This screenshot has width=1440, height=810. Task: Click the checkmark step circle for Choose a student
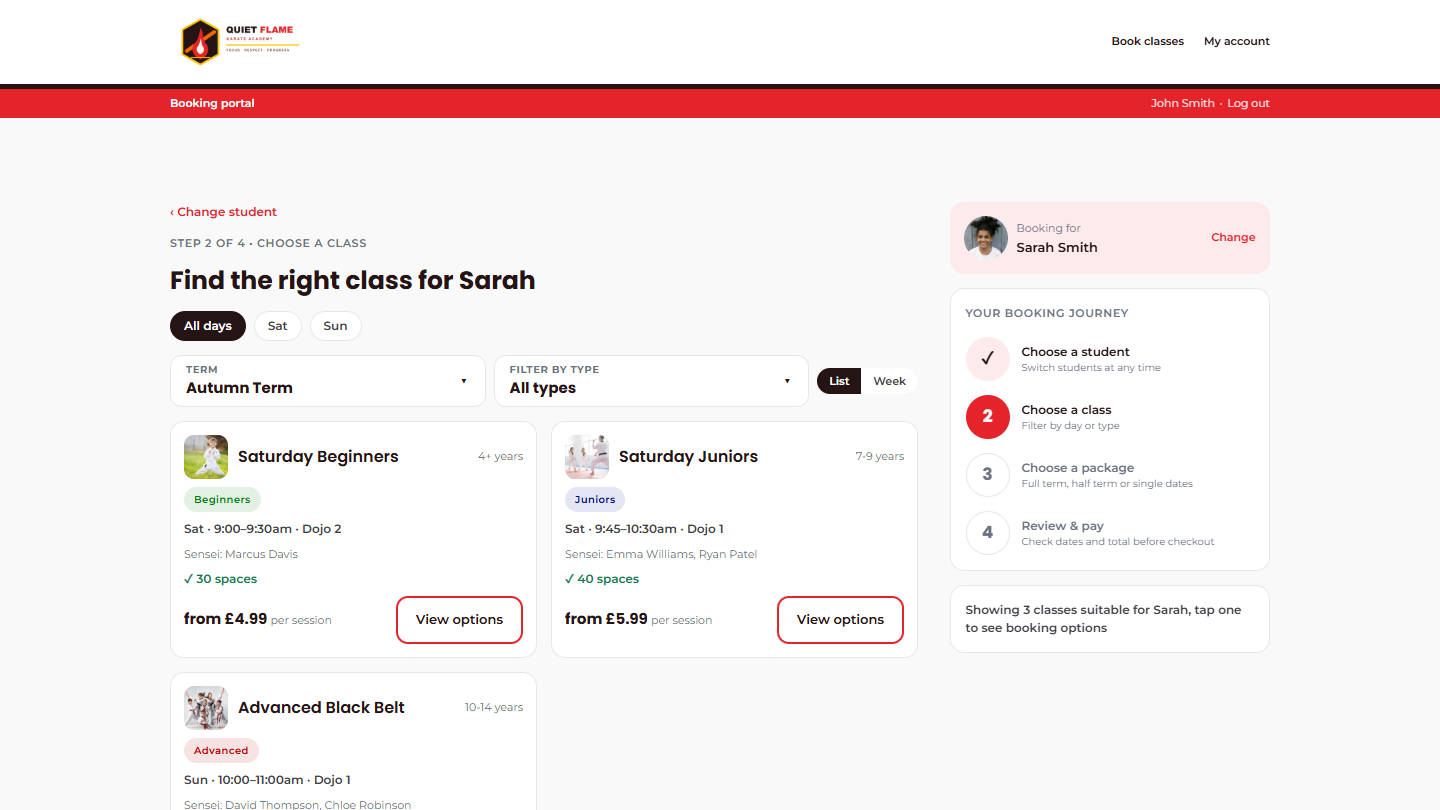click(x=988, y=359)
